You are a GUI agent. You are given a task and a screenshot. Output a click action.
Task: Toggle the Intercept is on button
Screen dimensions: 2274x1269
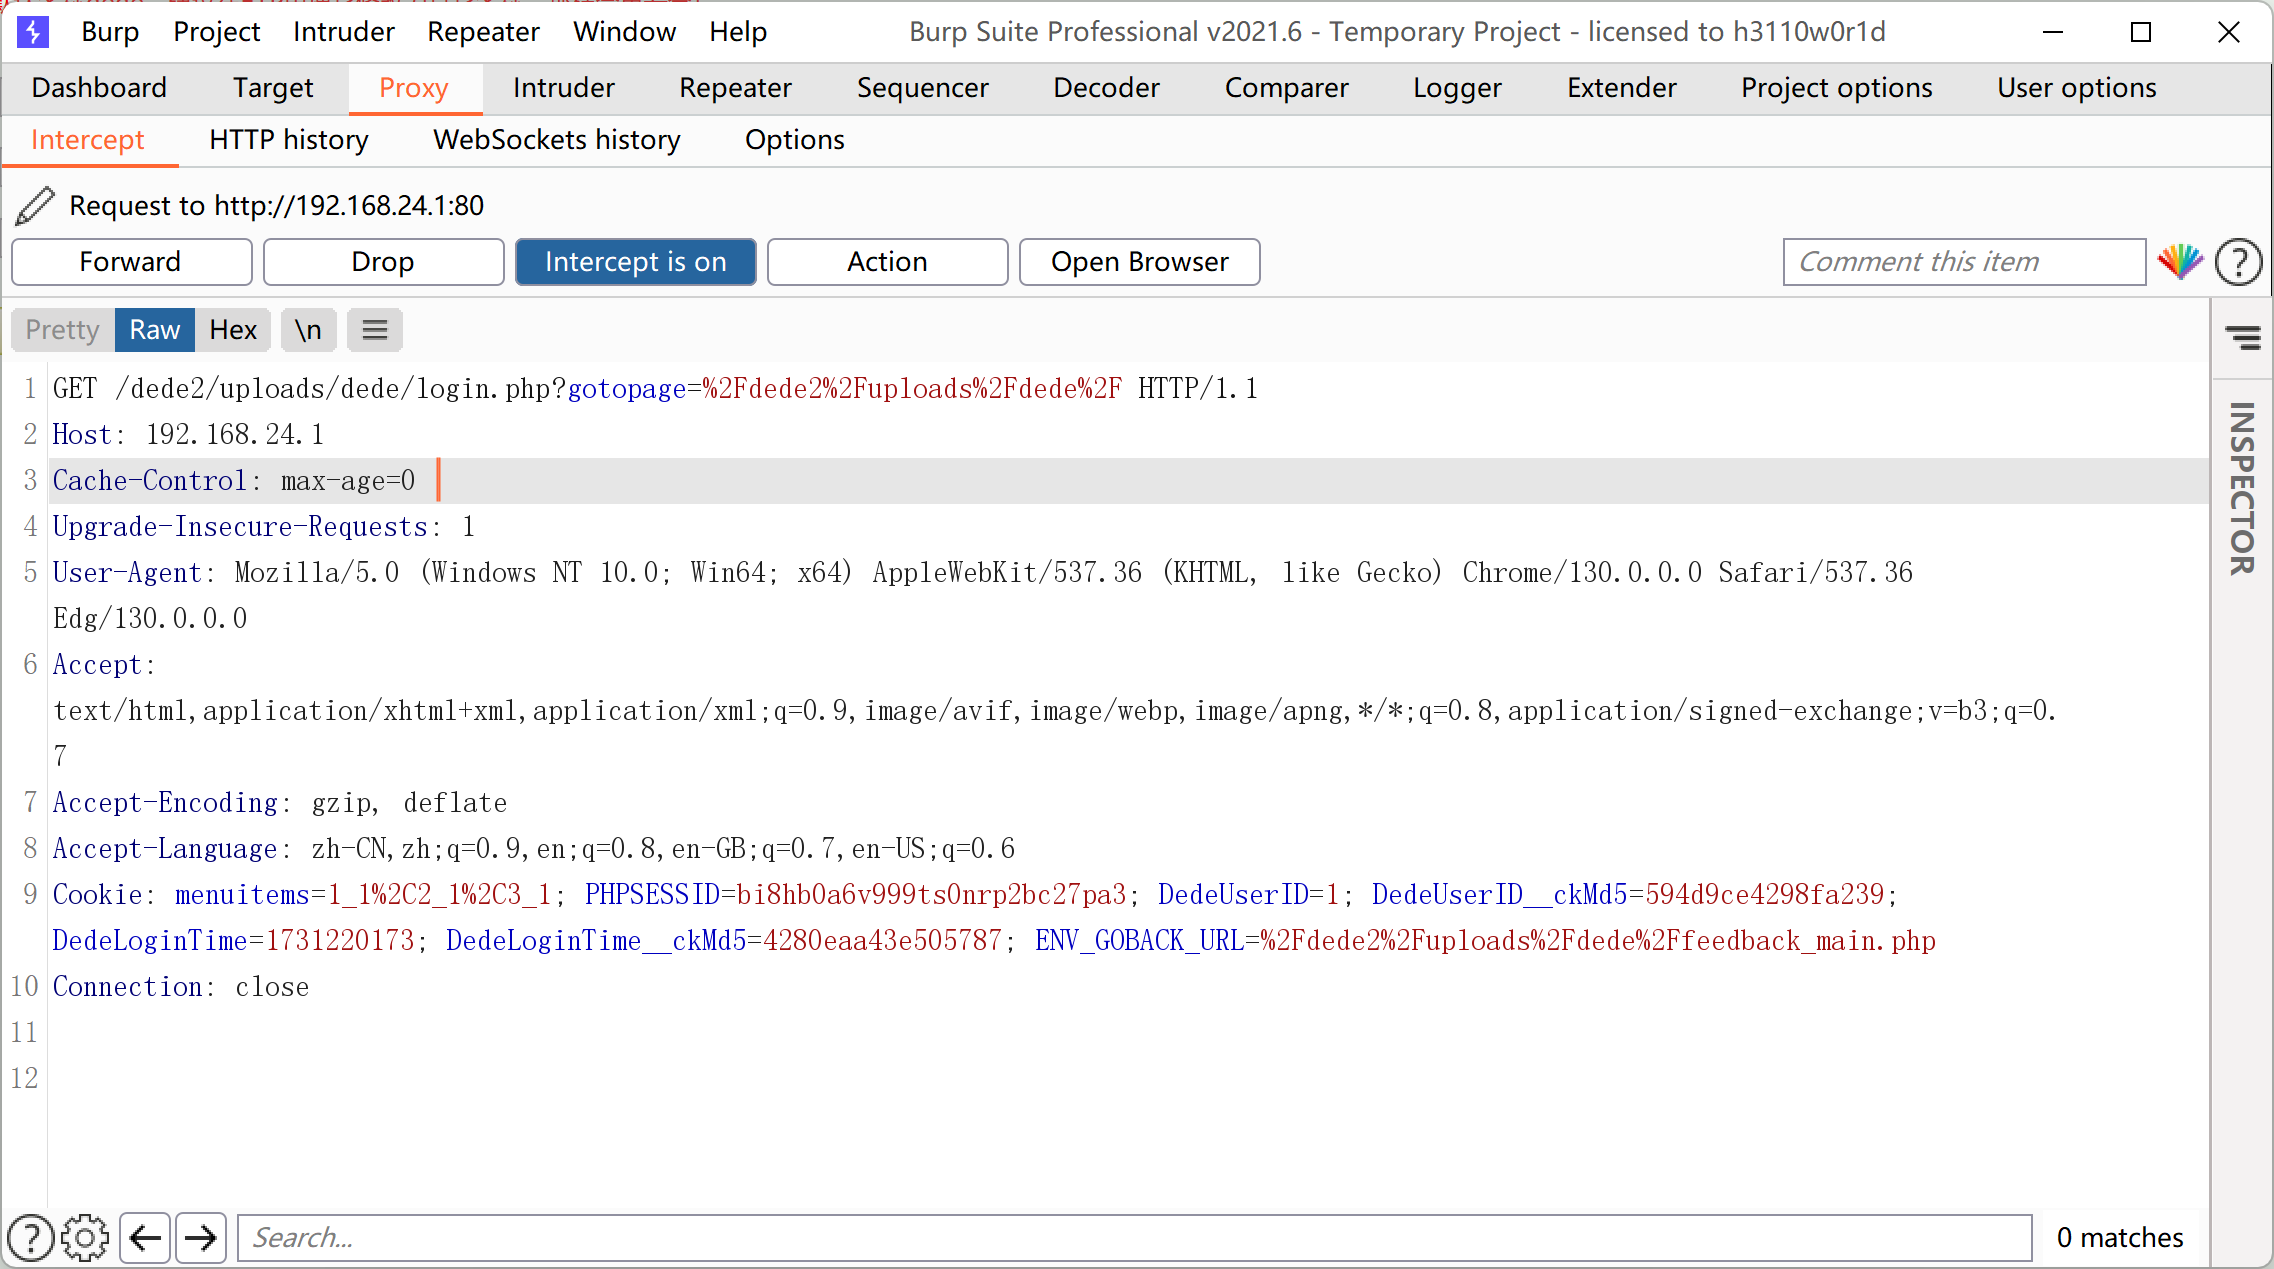[x=636, y=262]
